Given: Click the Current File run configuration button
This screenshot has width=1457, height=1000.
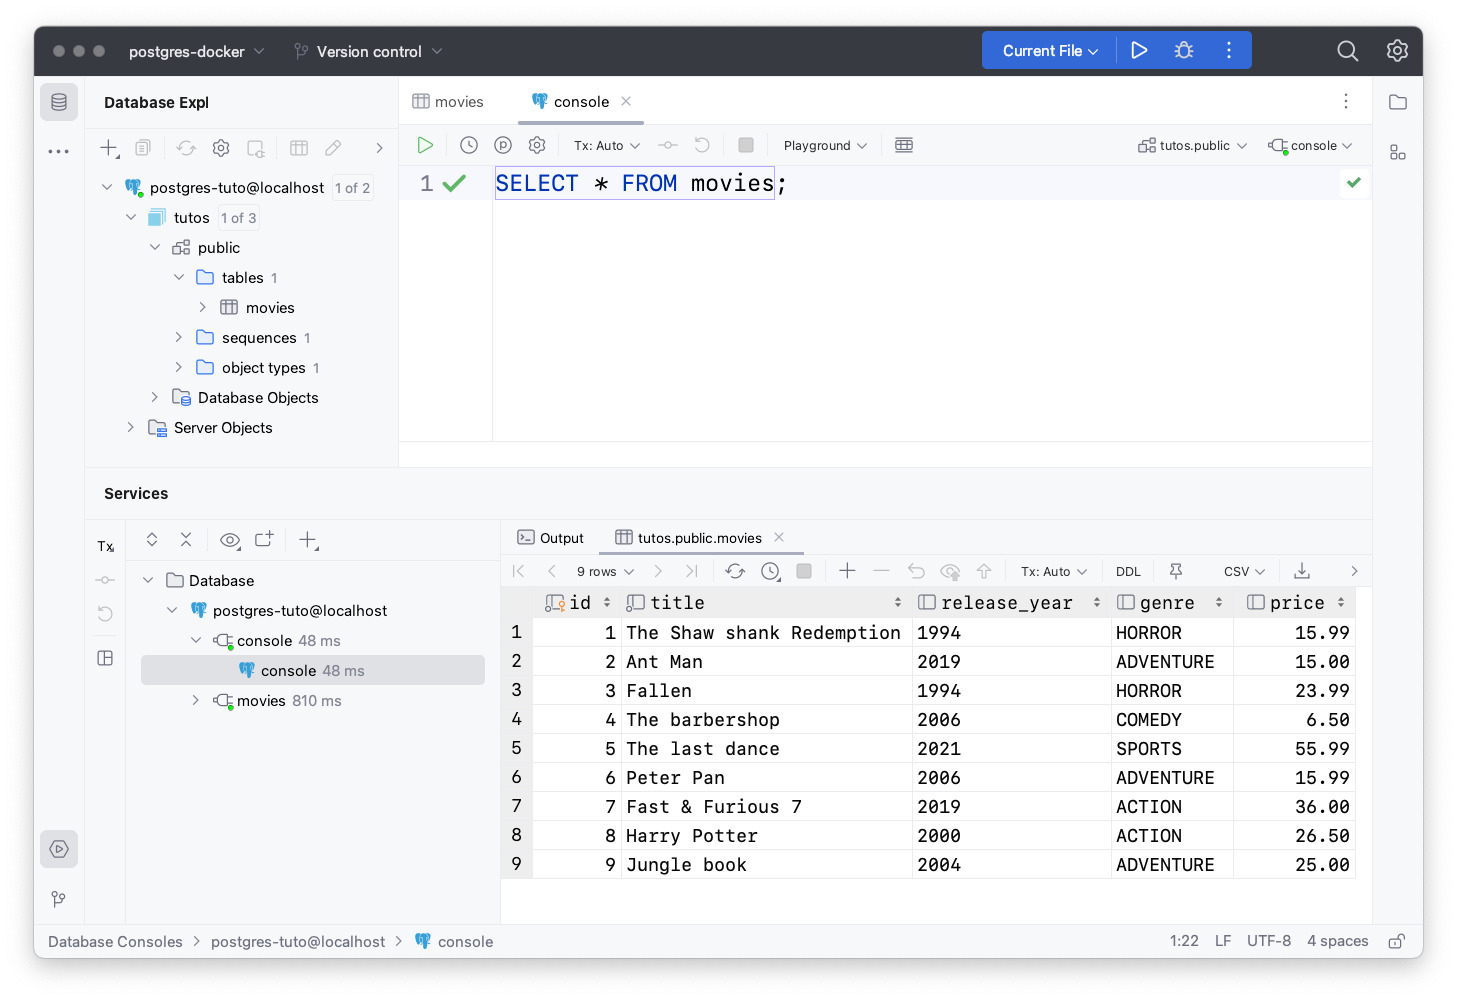Looking at the screenshot, I should [x=1050, y=51].
